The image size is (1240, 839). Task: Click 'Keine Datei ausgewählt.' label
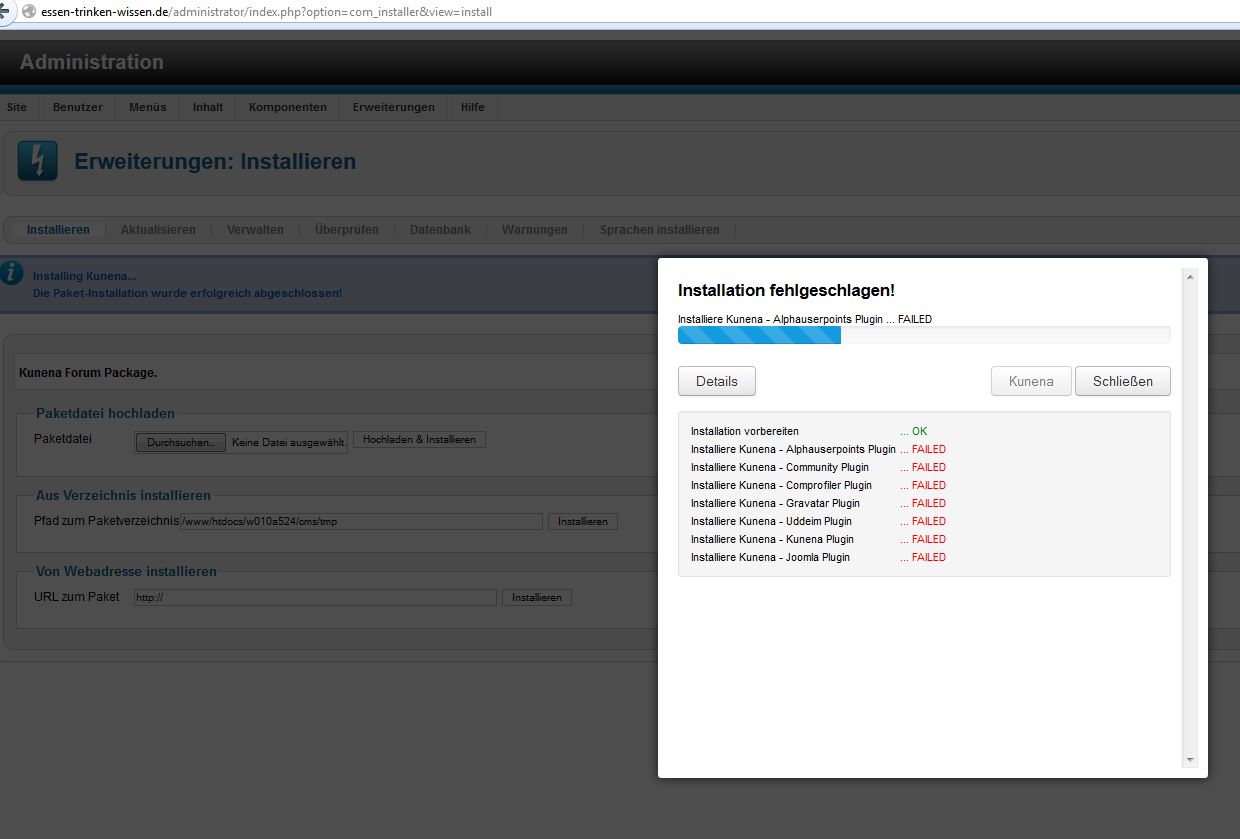[289, 442]
